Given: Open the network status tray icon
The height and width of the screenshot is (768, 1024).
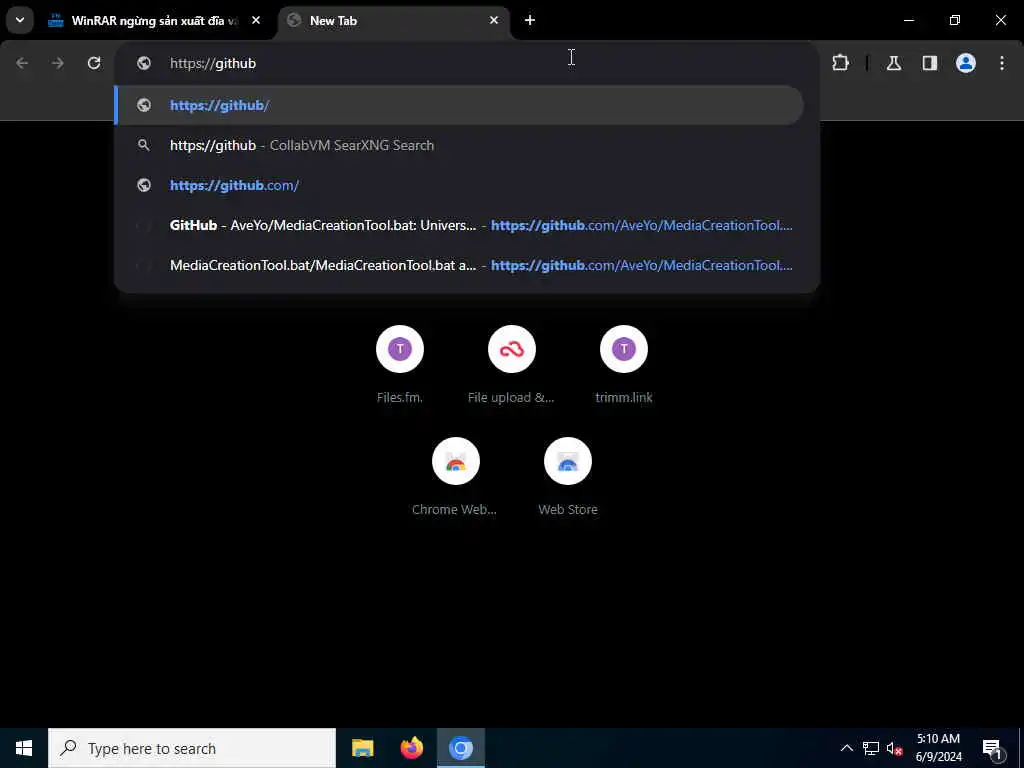Looking at the screenshot, I should click(x=871, y=748).
